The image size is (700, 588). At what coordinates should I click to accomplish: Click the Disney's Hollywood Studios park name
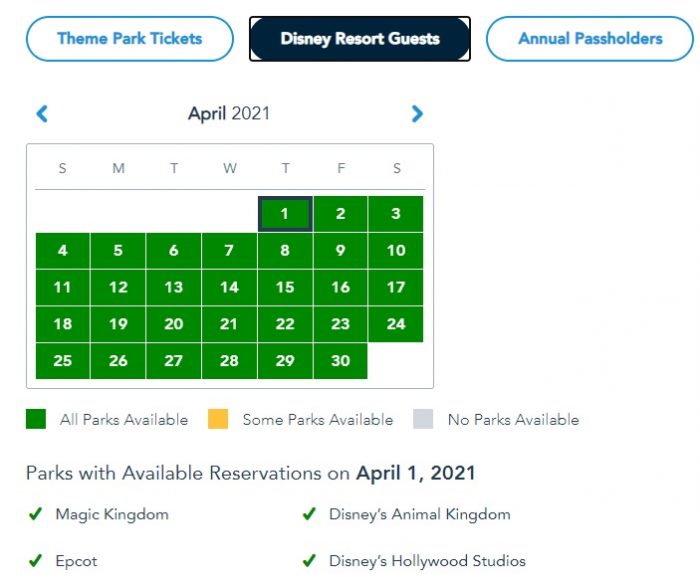point(427,561)
